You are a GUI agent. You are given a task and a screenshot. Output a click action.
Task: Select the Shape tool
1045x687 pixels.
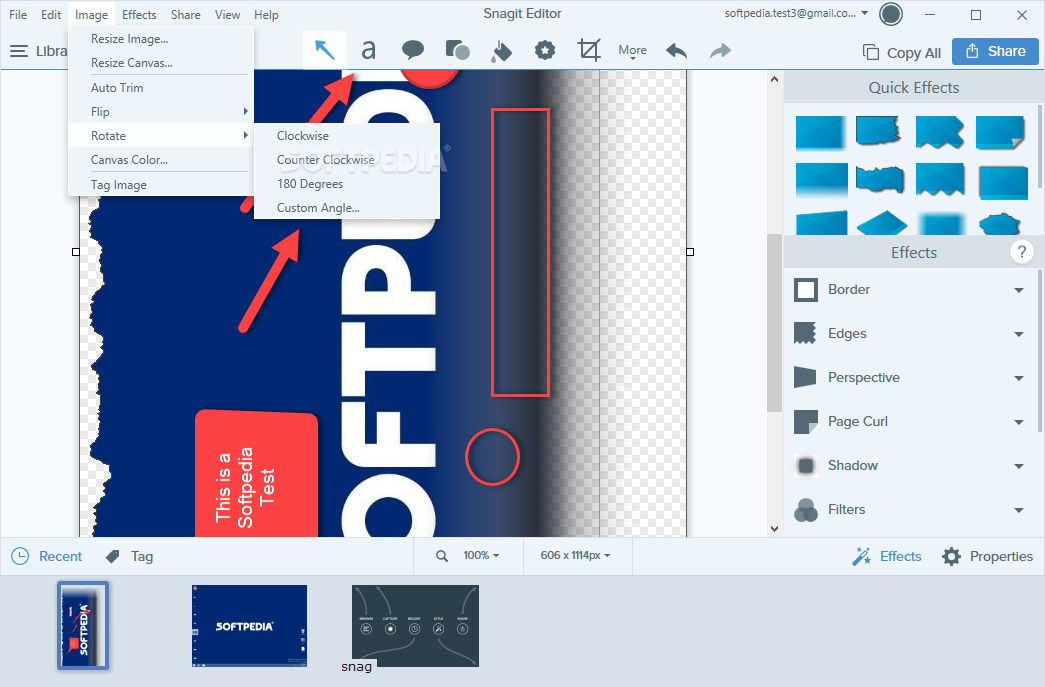(457, 51)
